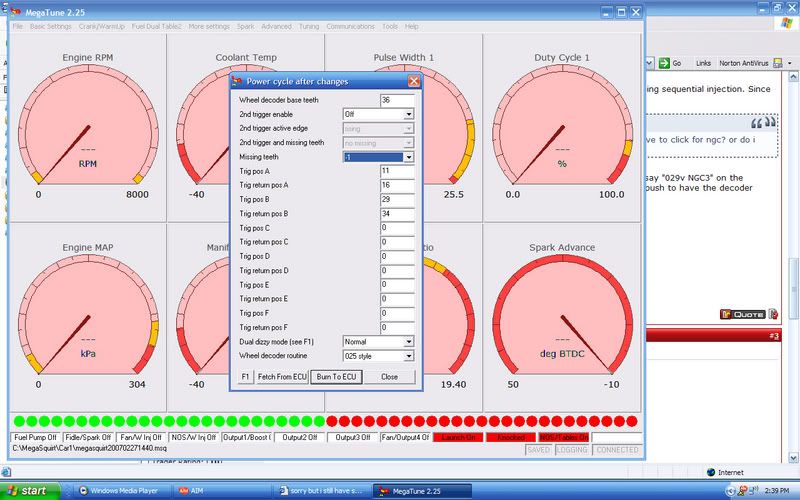Click the dialog Close button
This screenshot has height=500, width=800.
(389, 377)
